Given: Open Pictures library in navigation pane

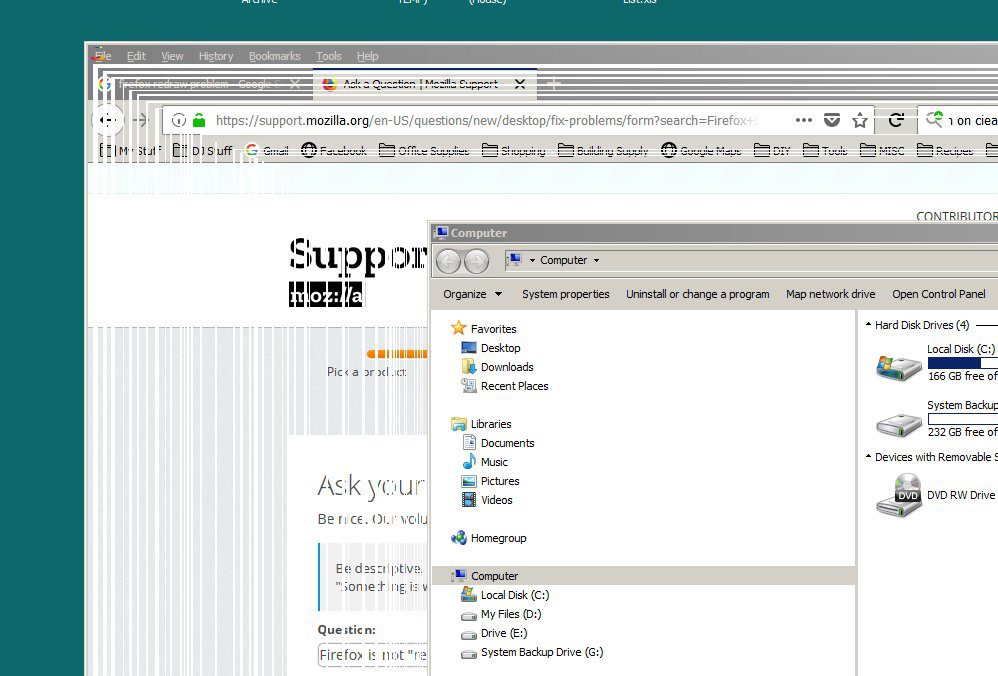Looking at the screenshot, I should 490,481.
